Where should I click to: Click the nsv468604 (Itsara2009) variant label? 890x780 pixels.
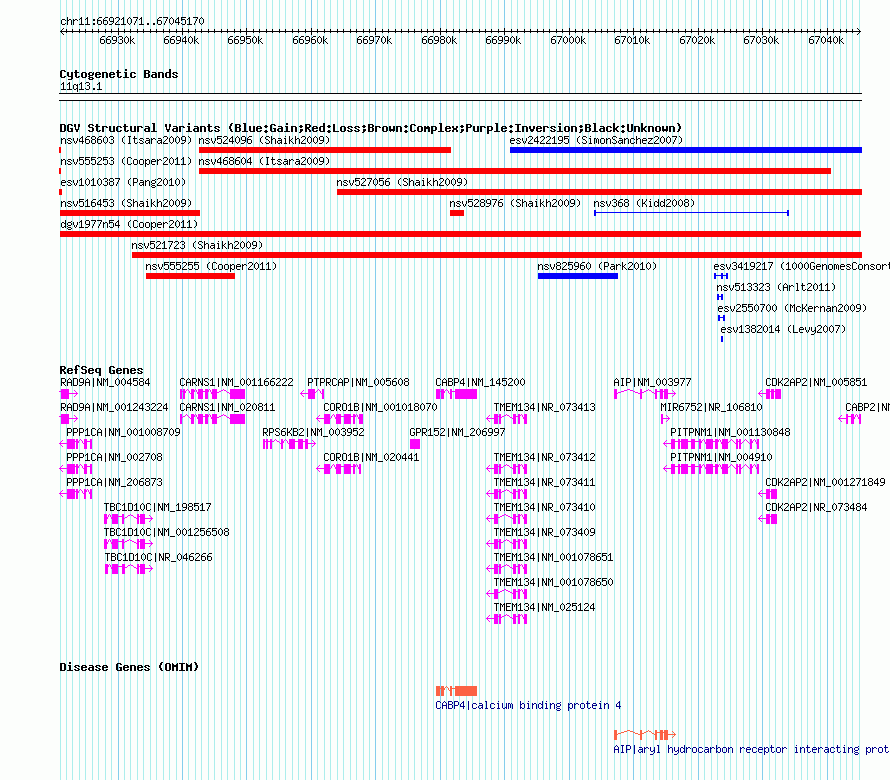pyautogui.click(x=264, y=161)
